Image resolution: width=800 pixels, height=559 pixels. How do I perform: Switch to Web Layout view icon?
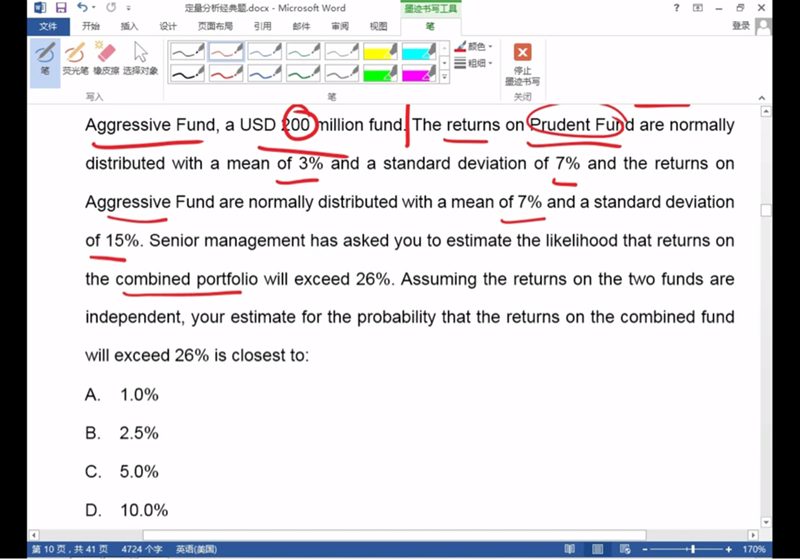click(625, 549)
